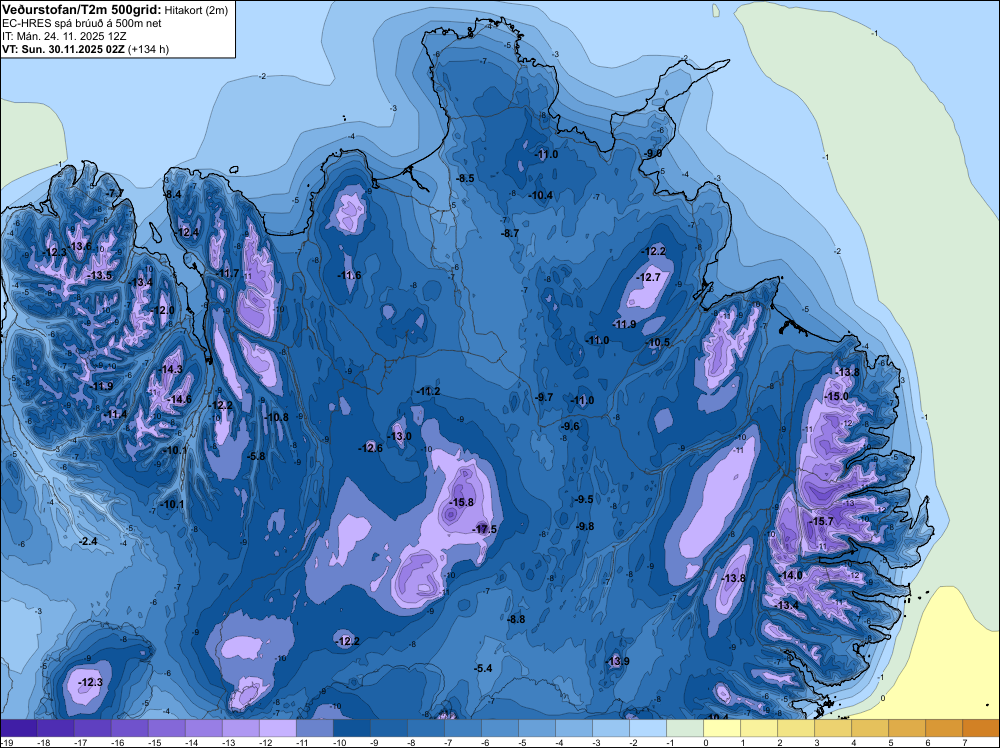Click the -18 label on color legend
Viewport: 1000px width, 748px height.
point(43,743)
